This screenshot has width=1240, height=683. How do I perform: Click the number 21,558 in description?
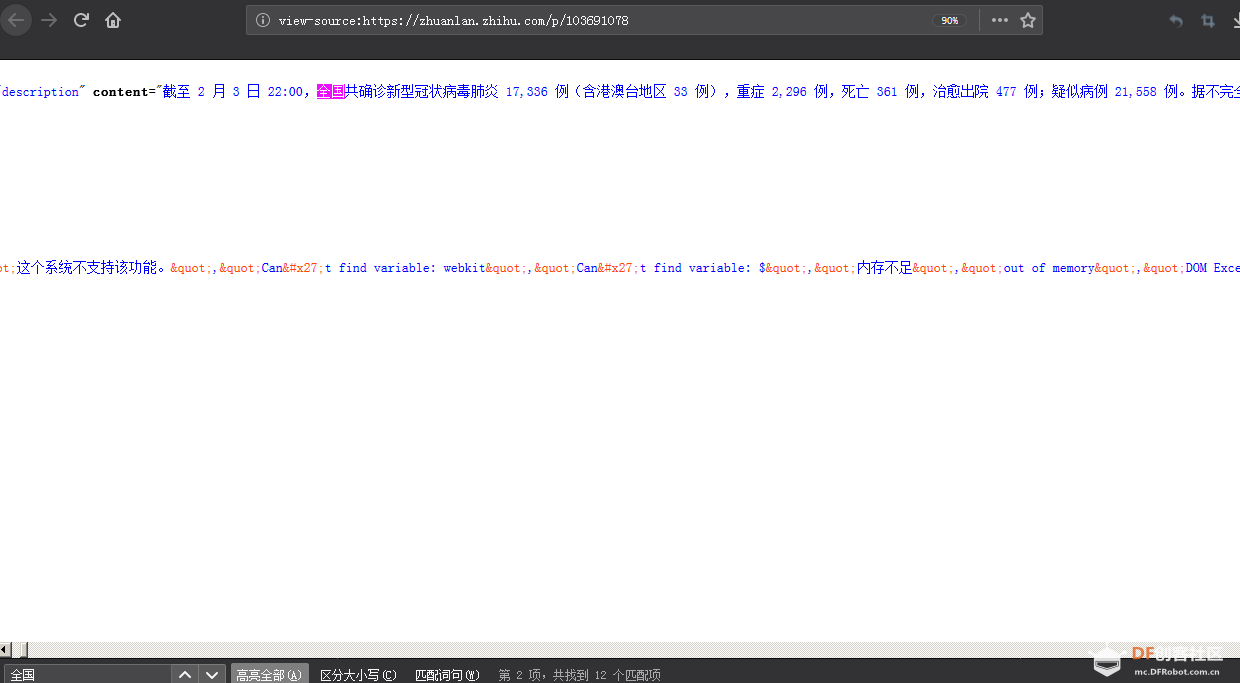click(1135, 92)
